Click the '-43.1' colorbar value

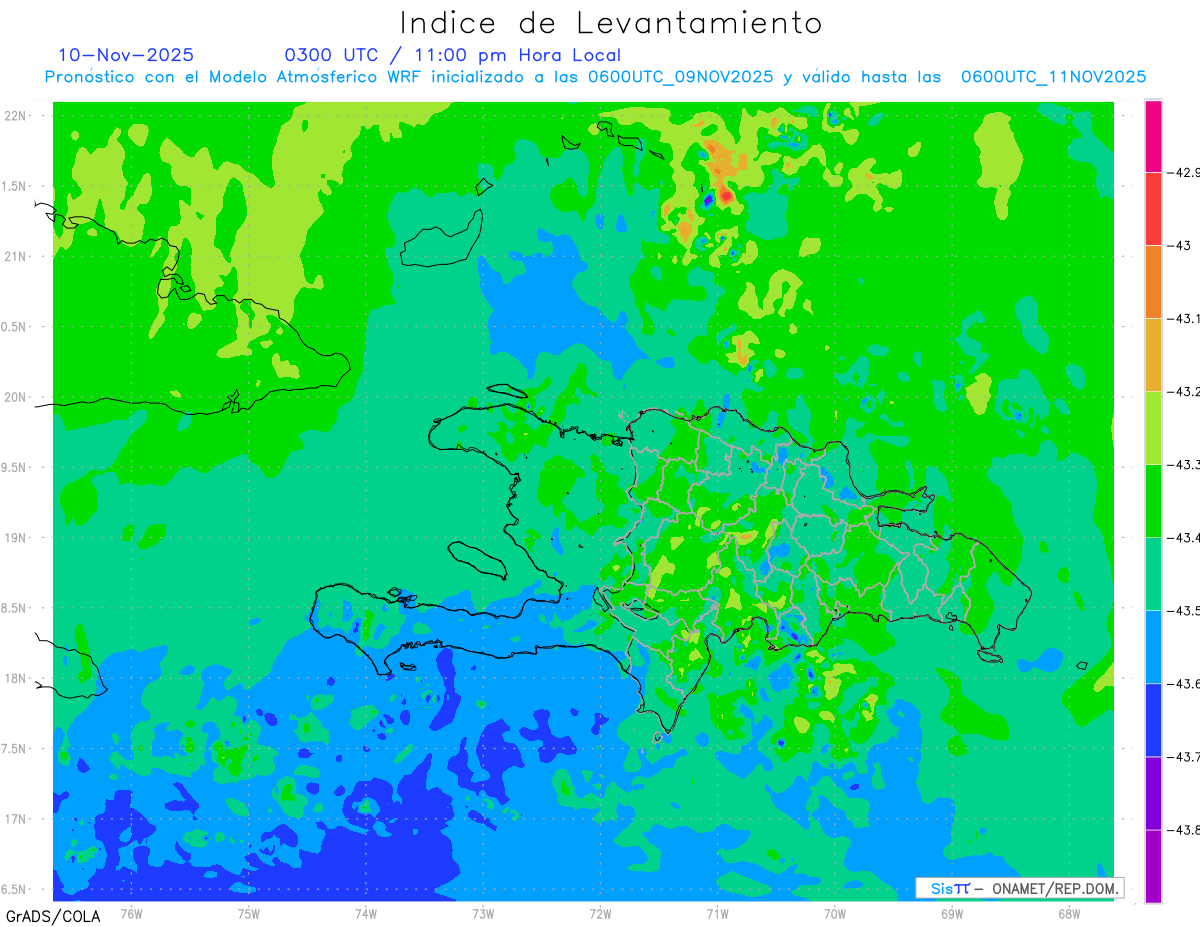1183,319
